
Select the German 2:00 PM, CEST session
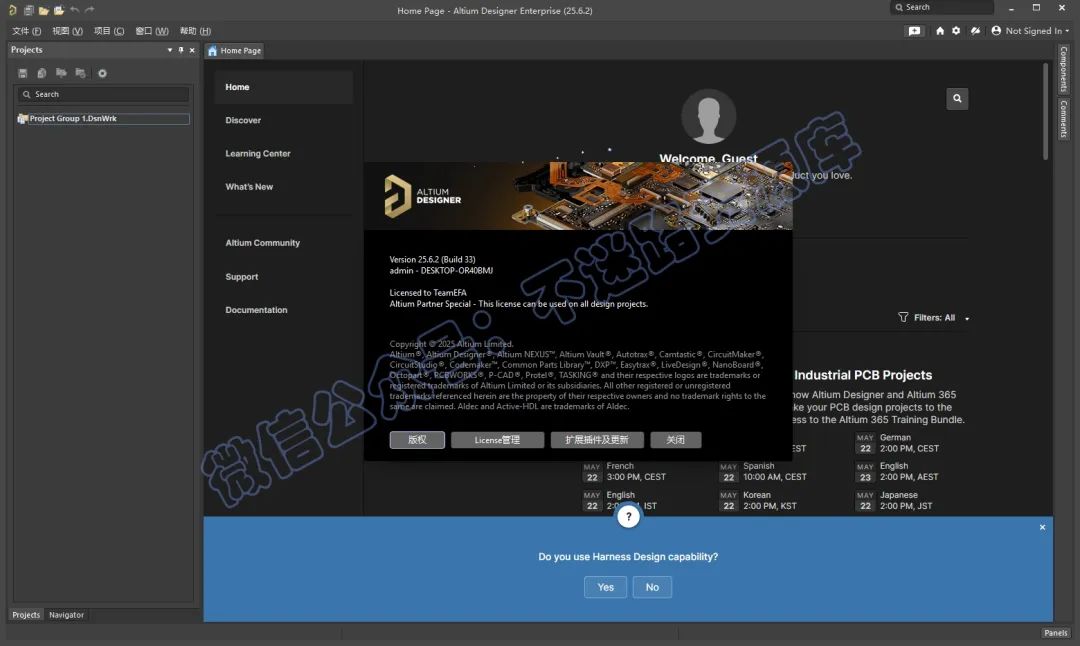897,443
